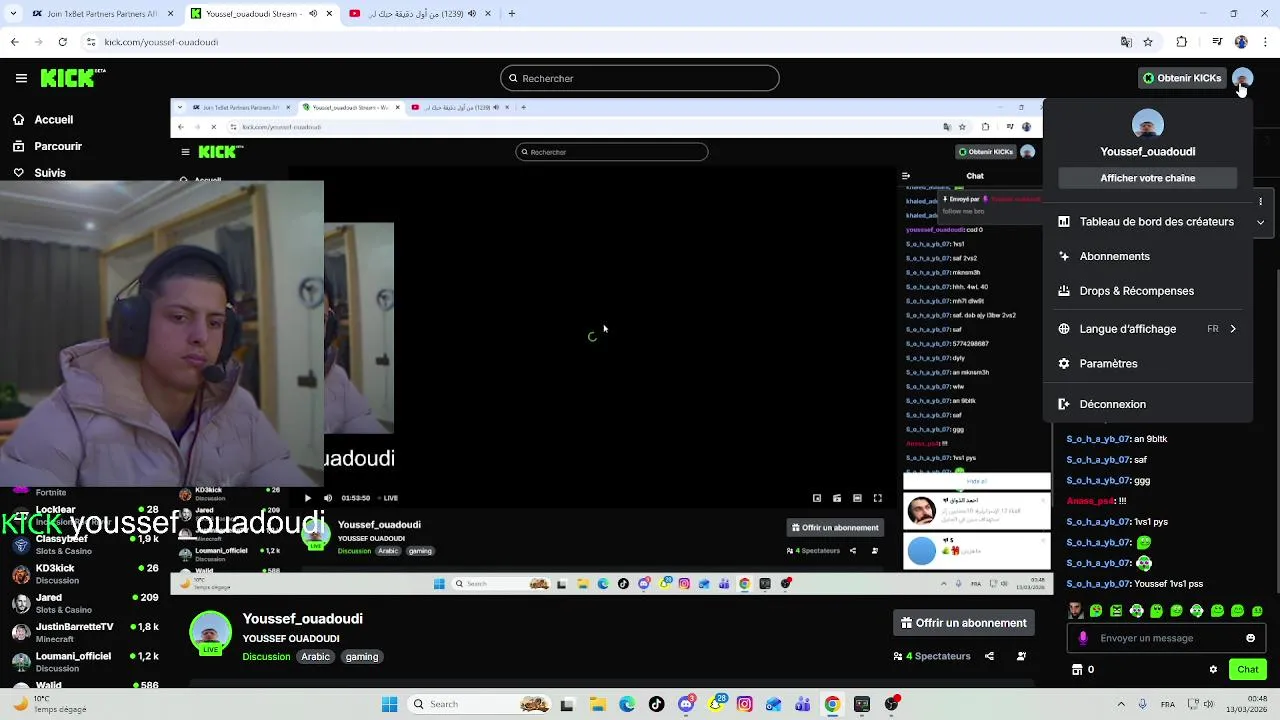Viewport: 1280px width, 720px height.
Task: Select the first green emote after the avatar
Action: 1096,611
